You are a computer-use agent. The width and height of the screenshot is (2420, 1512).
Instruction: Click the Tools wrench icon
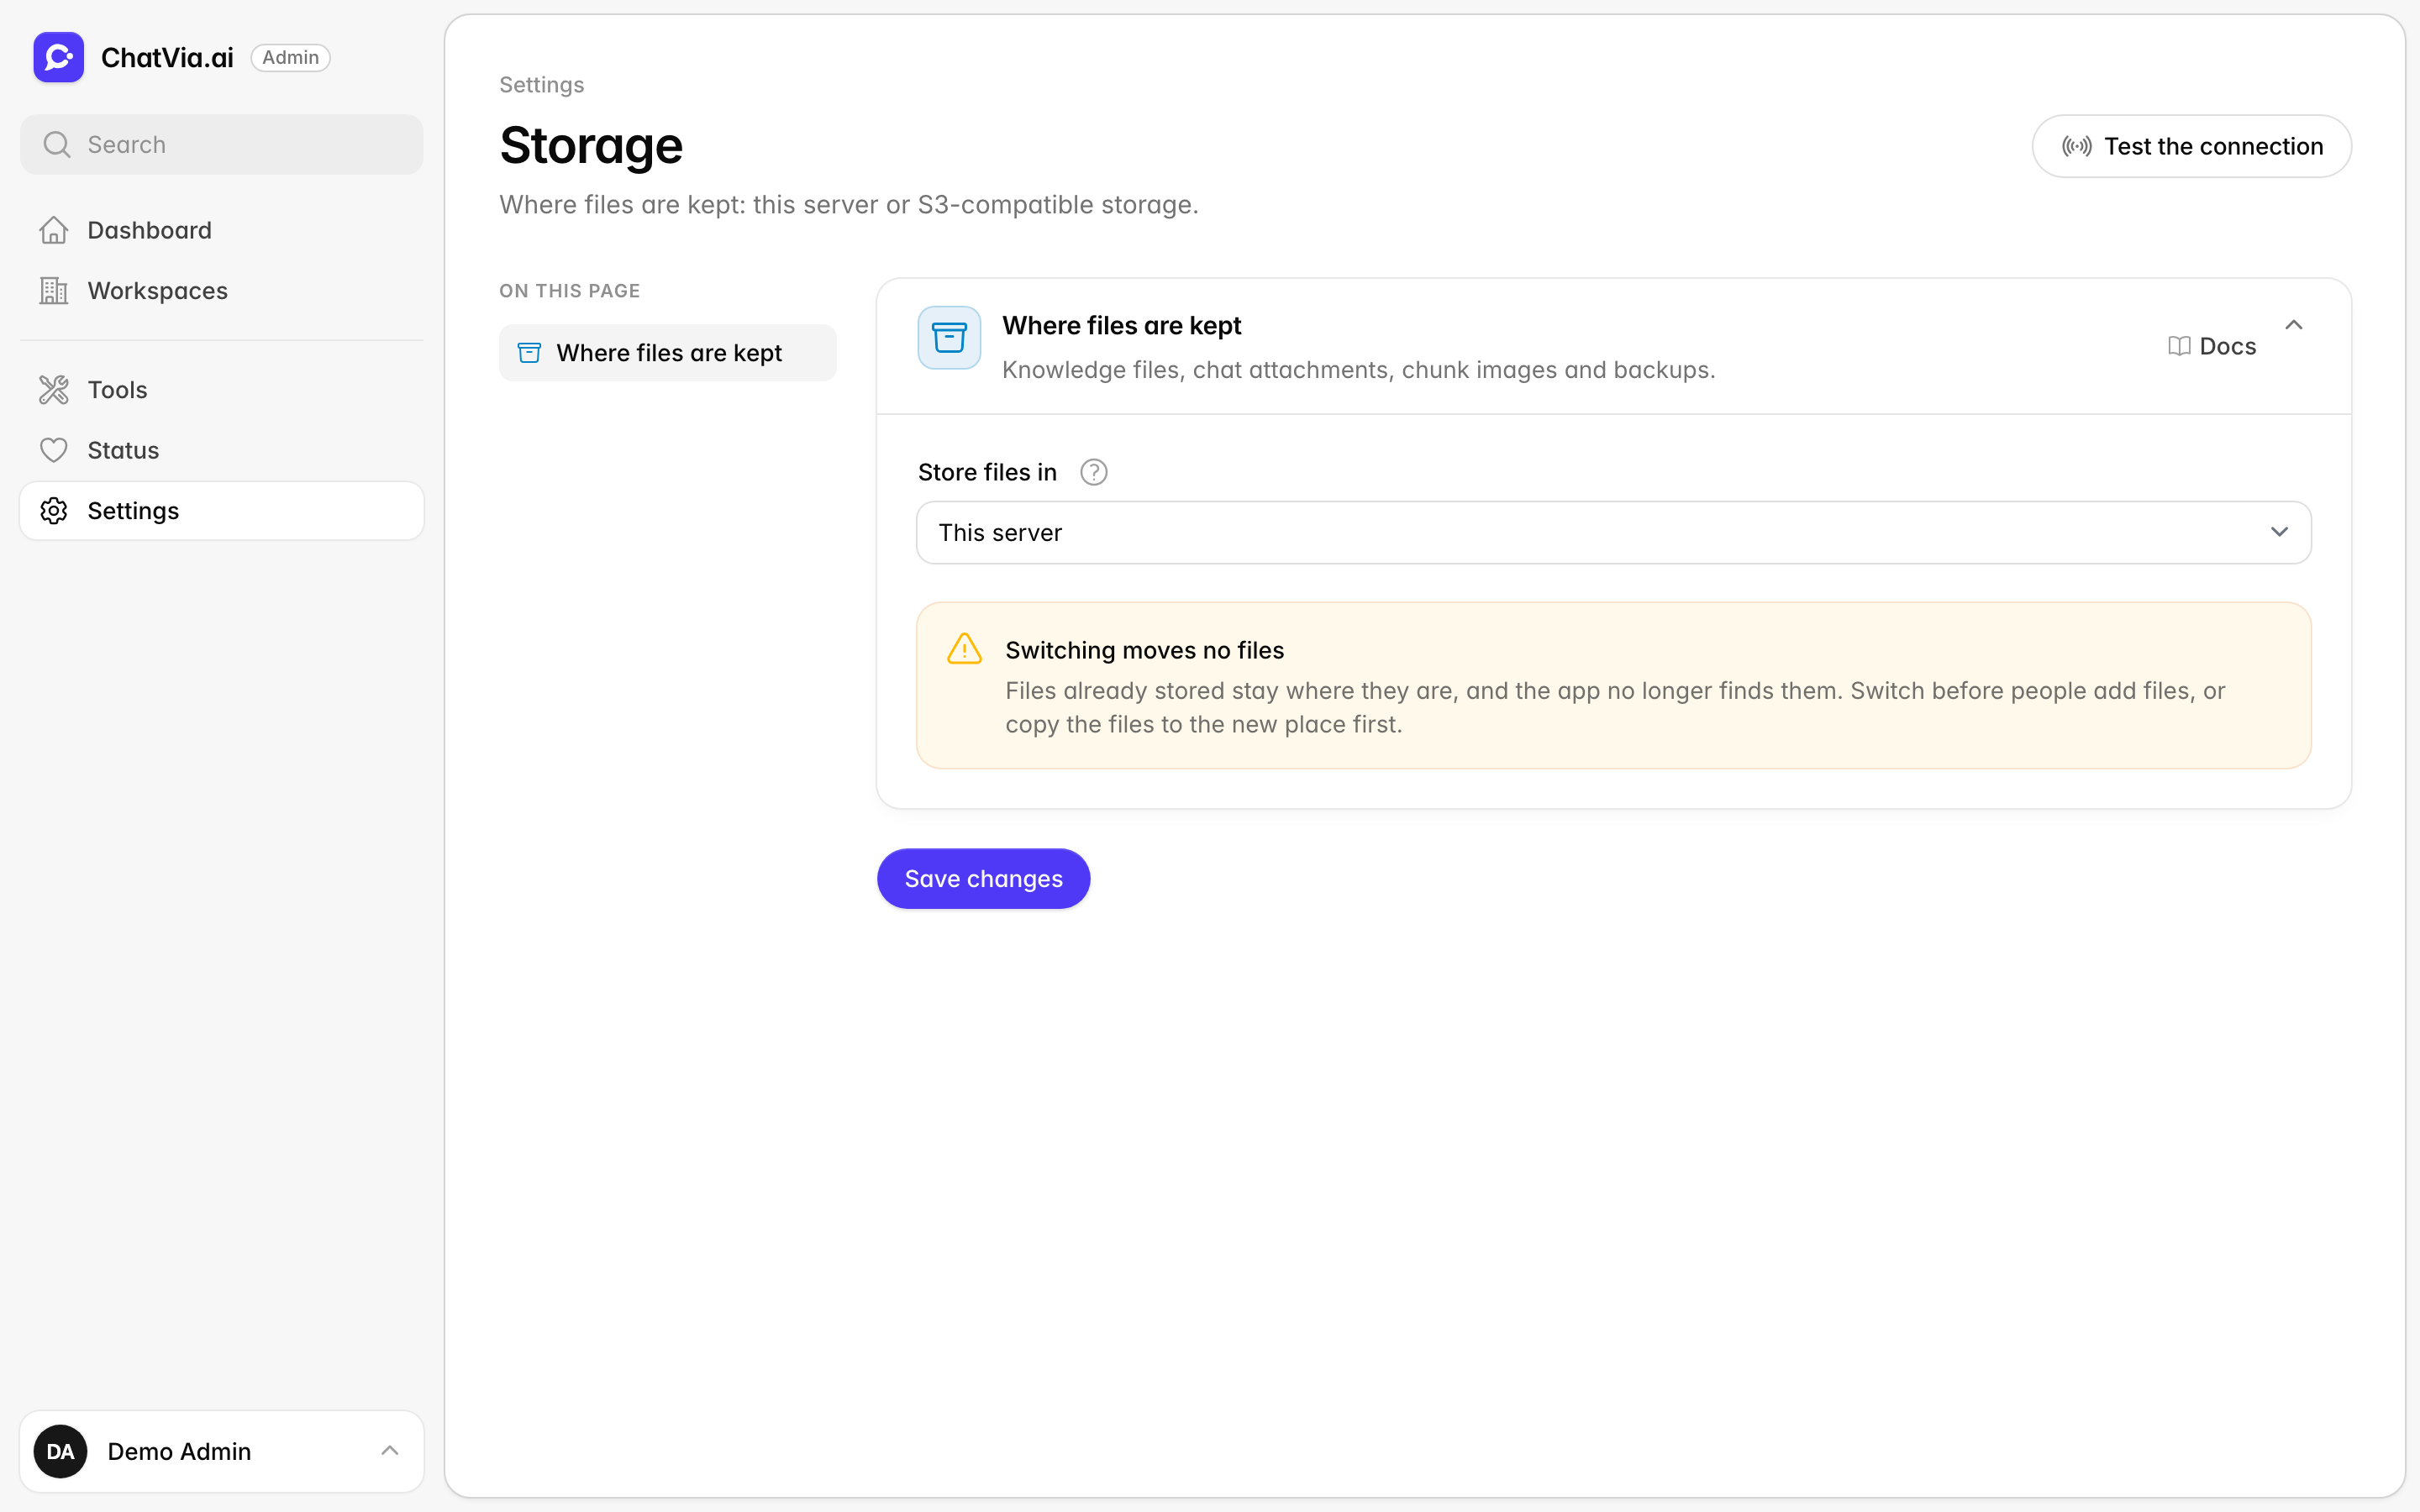click(x=54, y=390)
